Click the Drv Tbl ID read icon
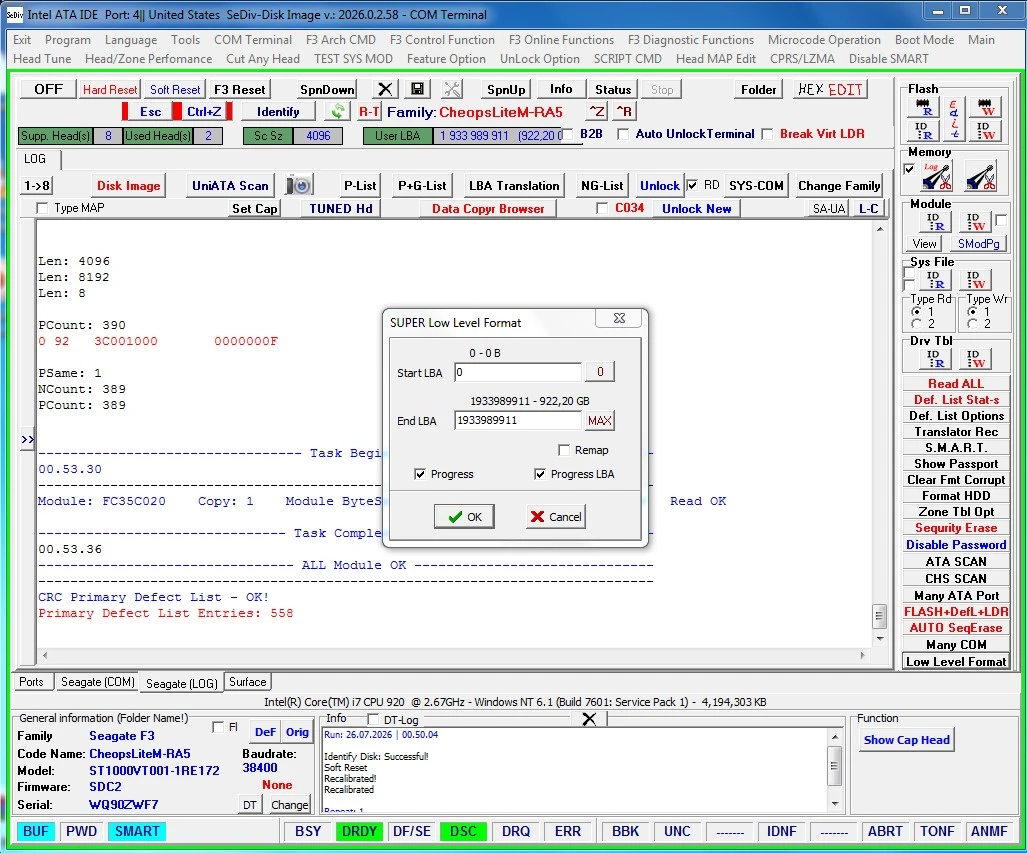 [x=935, y=359]
